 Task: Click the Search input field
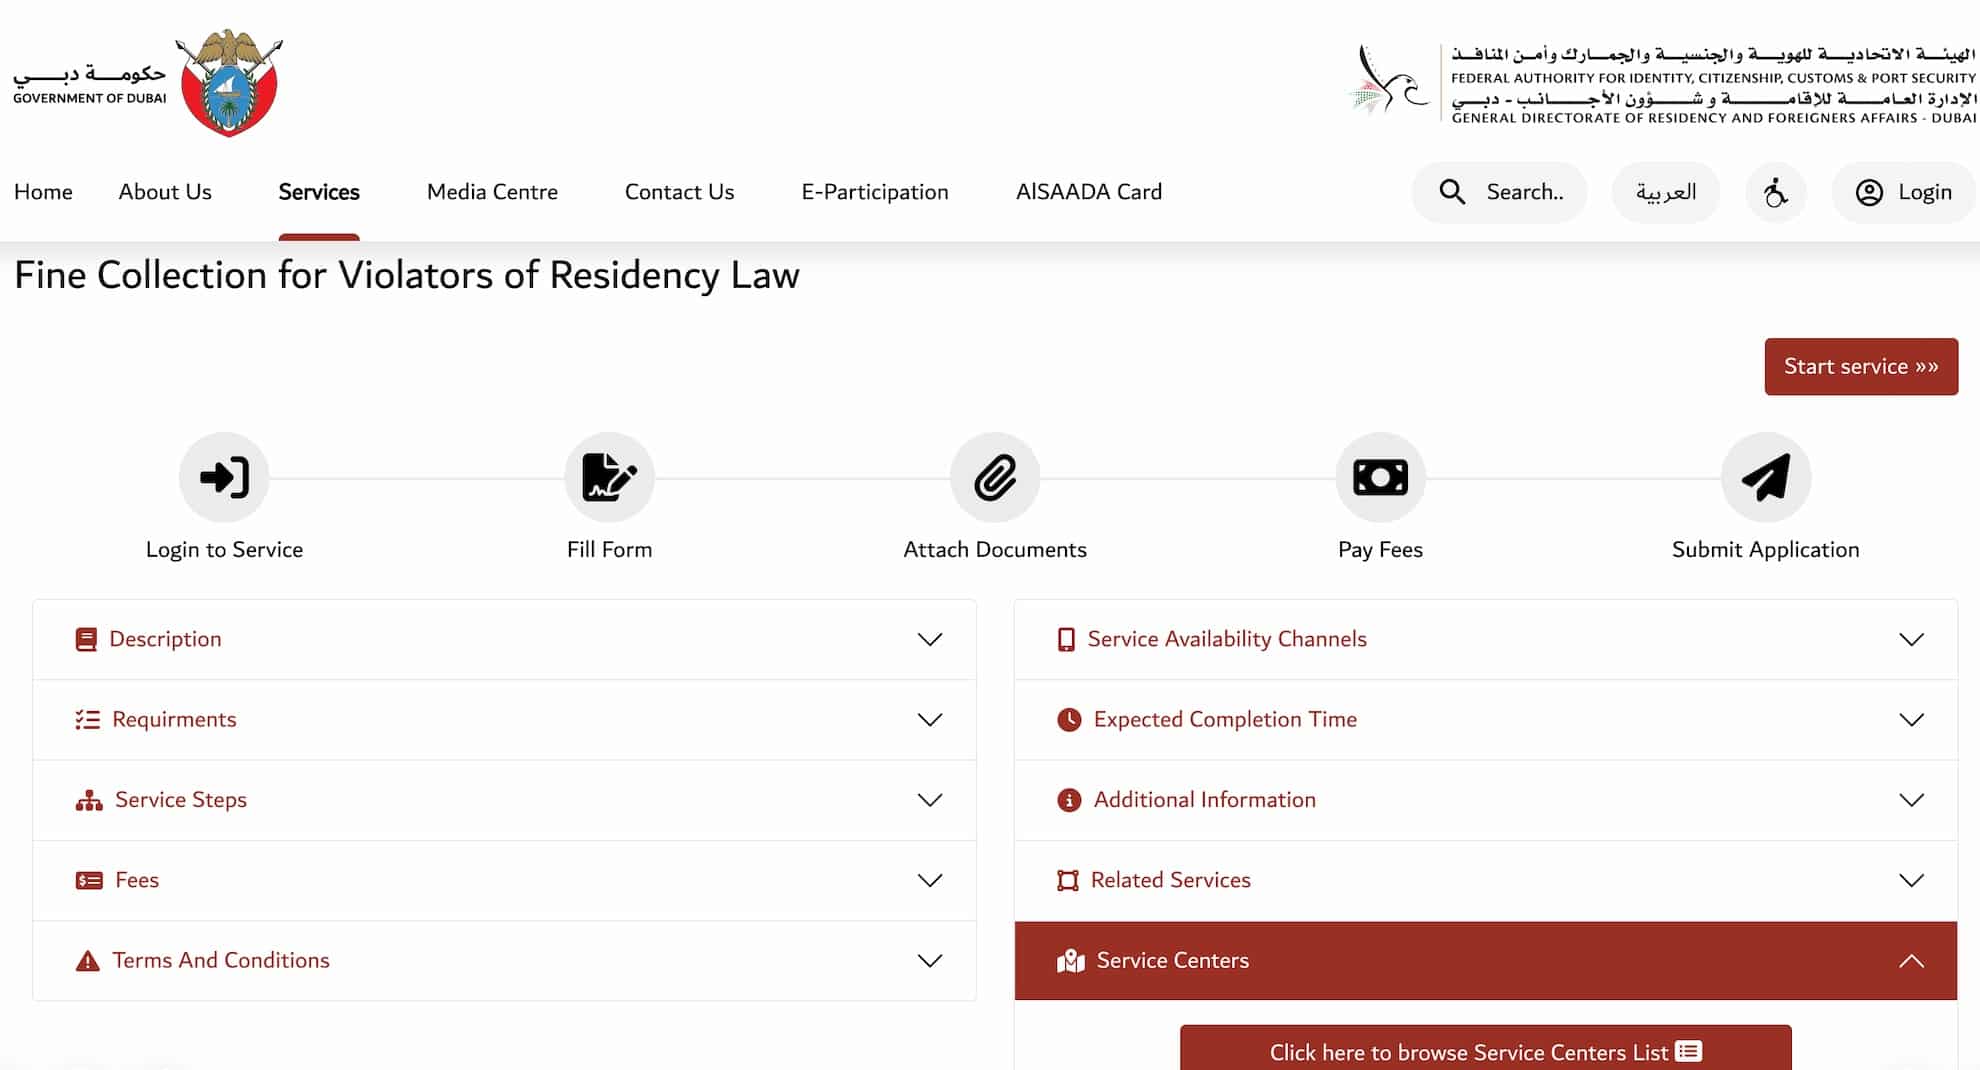1525,191
